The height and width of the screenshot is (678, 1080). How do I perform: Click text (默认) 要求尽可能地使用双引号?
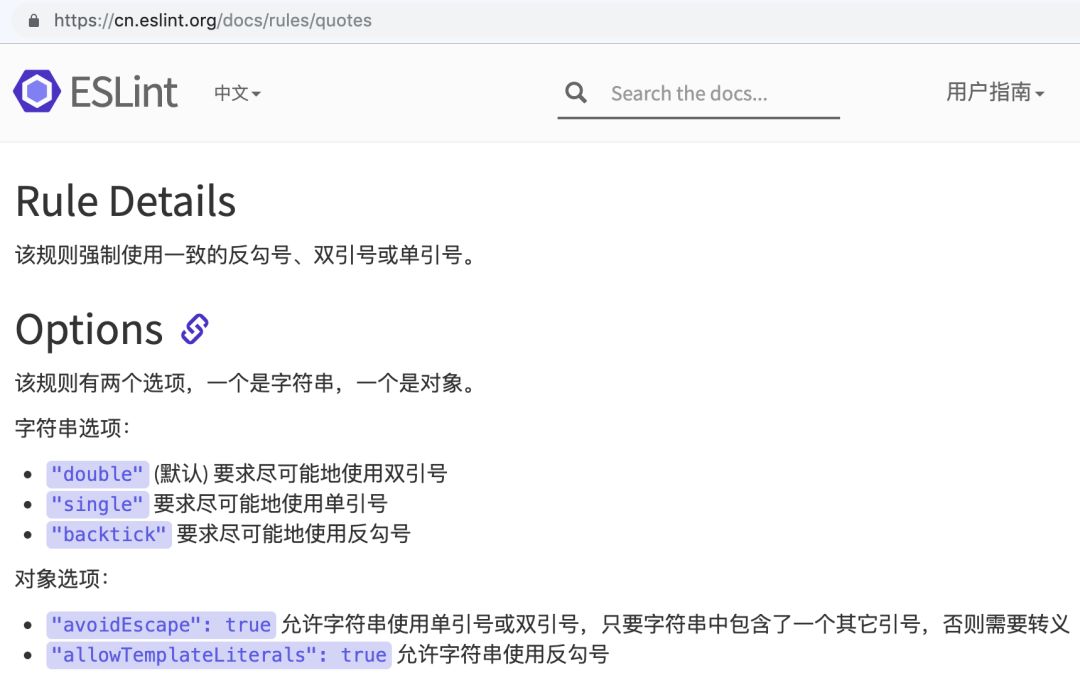point(300,473)
